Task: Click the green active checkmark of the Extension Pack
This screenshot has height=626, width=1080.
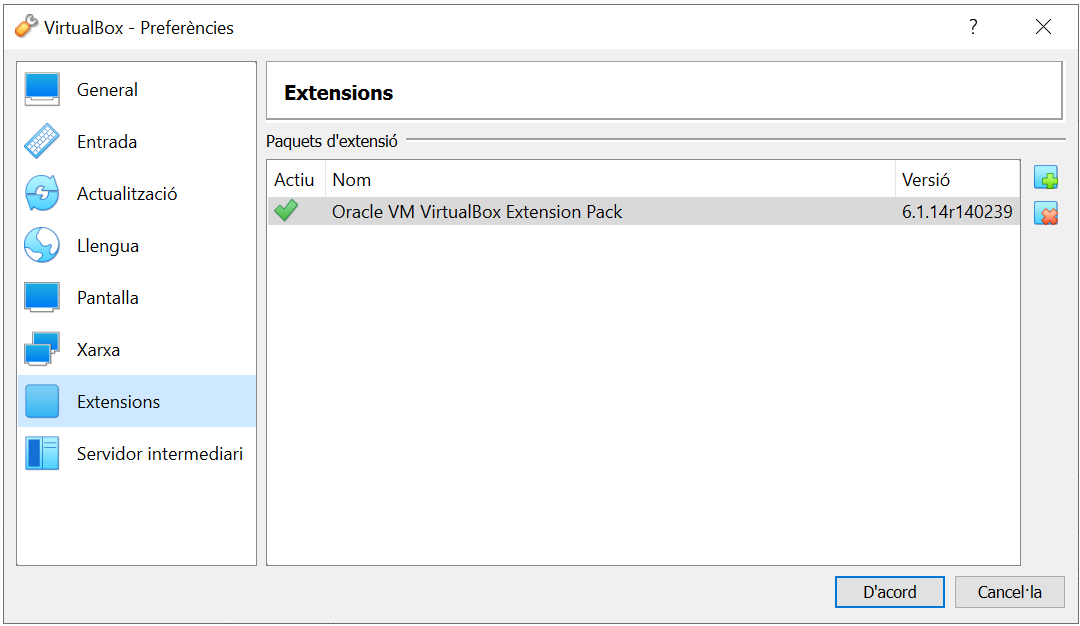Action: point(286,211)
